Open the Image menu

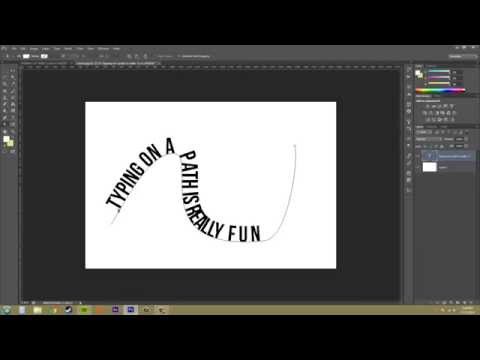pyautogui.click(x=34, y=49)
